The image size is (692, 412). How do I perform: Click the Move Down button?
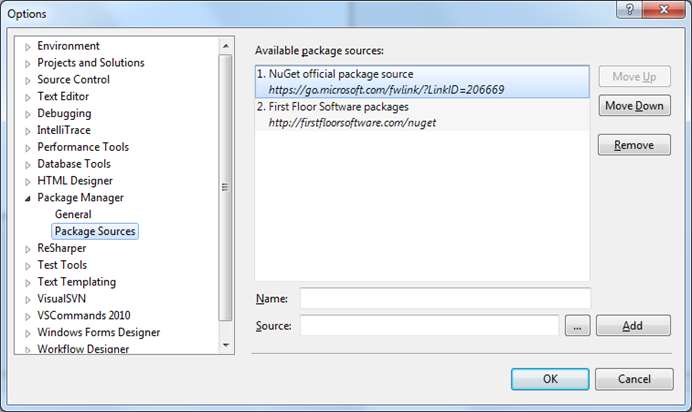(634, 106)
